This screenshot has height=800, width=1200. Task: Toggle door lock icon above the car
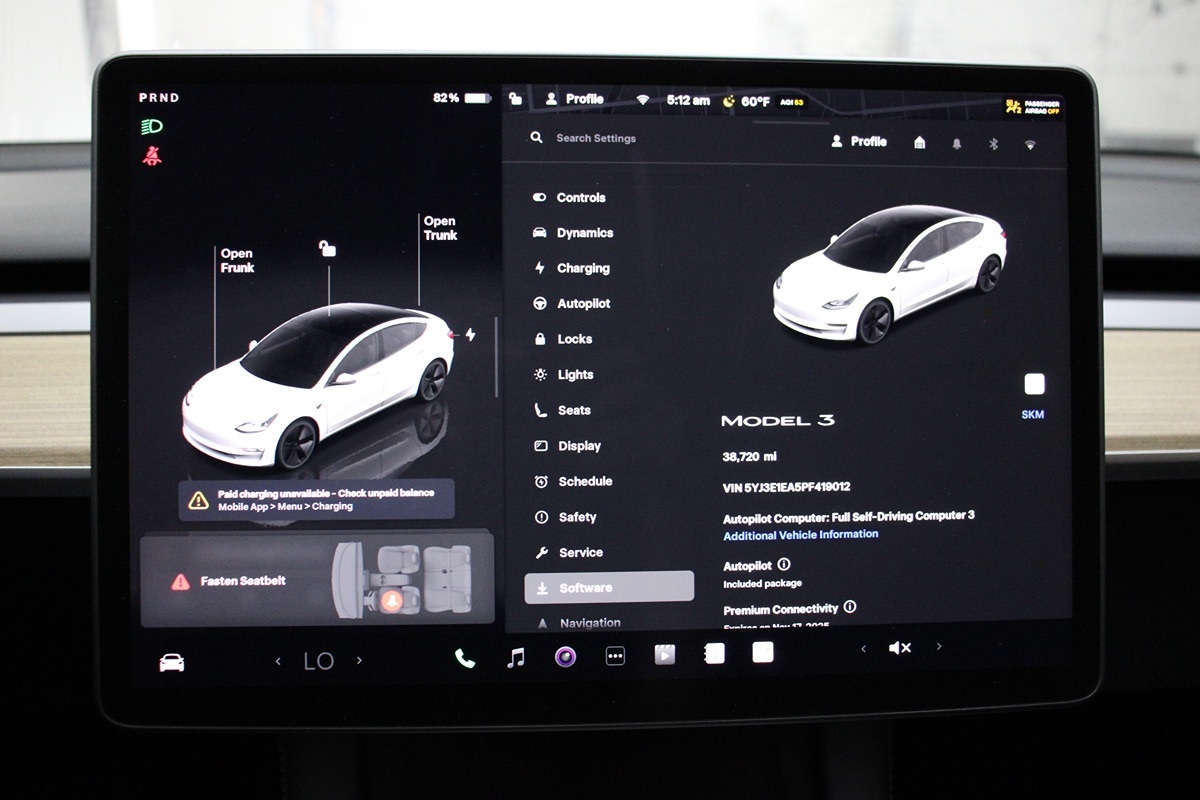point(327,248)
